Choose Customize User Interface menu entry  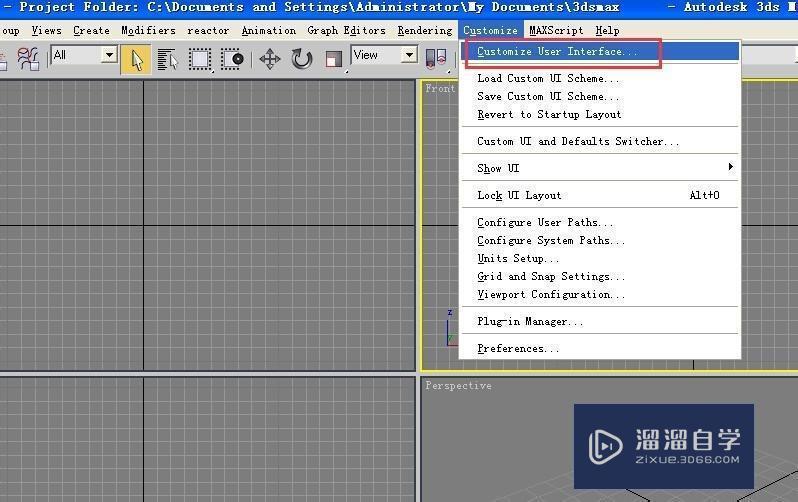601,51
